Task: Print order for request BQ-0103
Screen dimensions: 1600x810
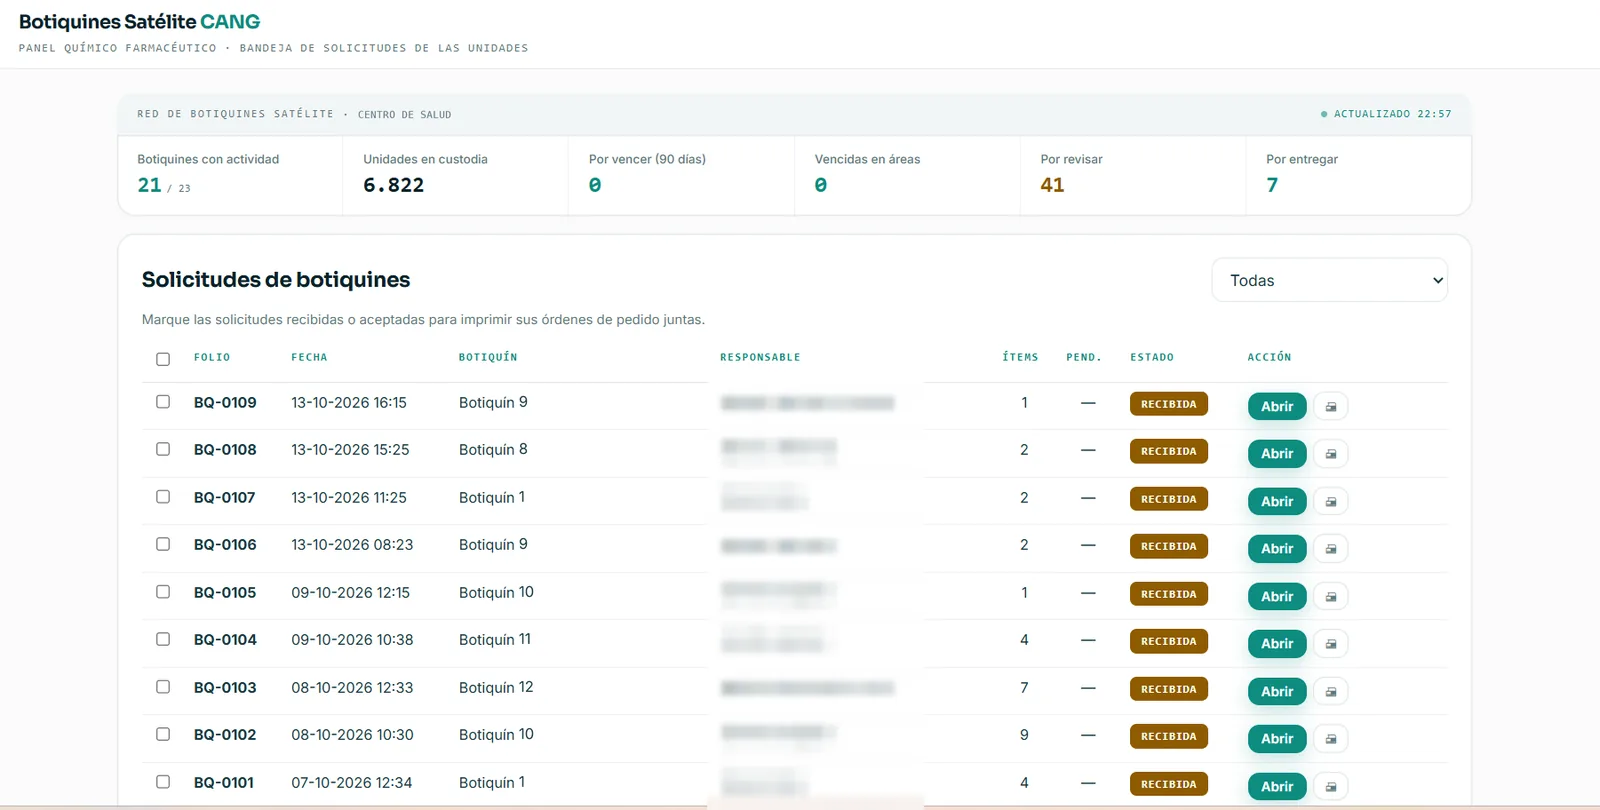Action: point(1330,691)
